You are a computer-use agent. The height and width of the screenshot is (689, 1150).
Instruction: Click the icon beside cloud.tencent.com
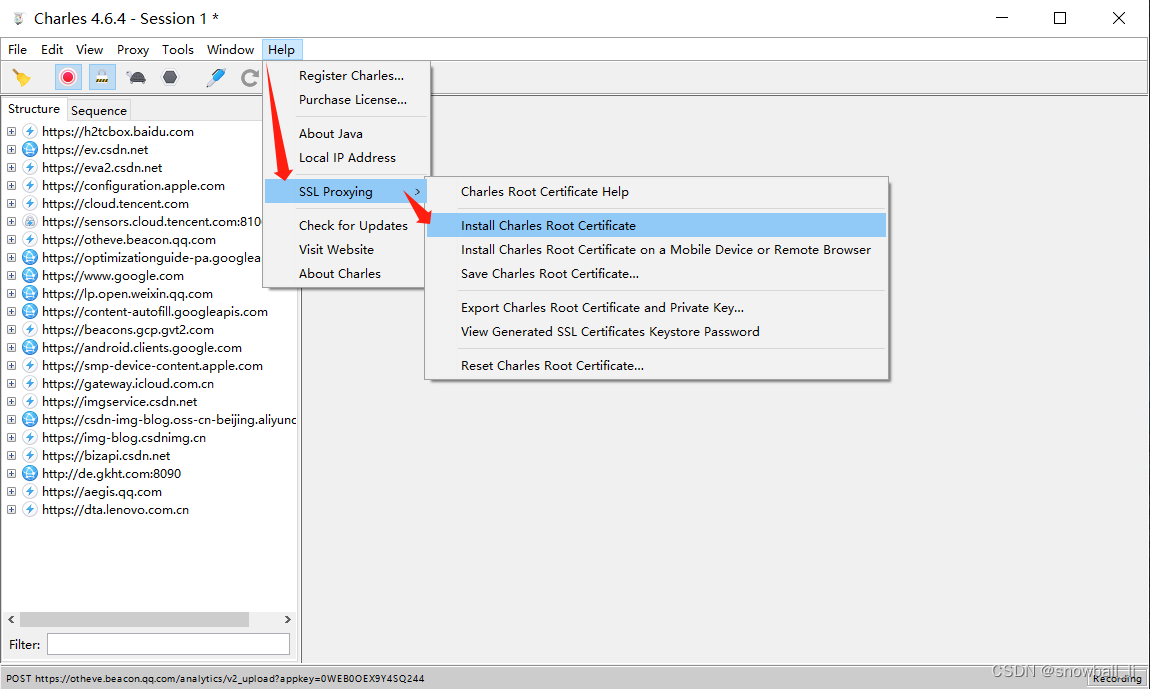click(30, 204)
